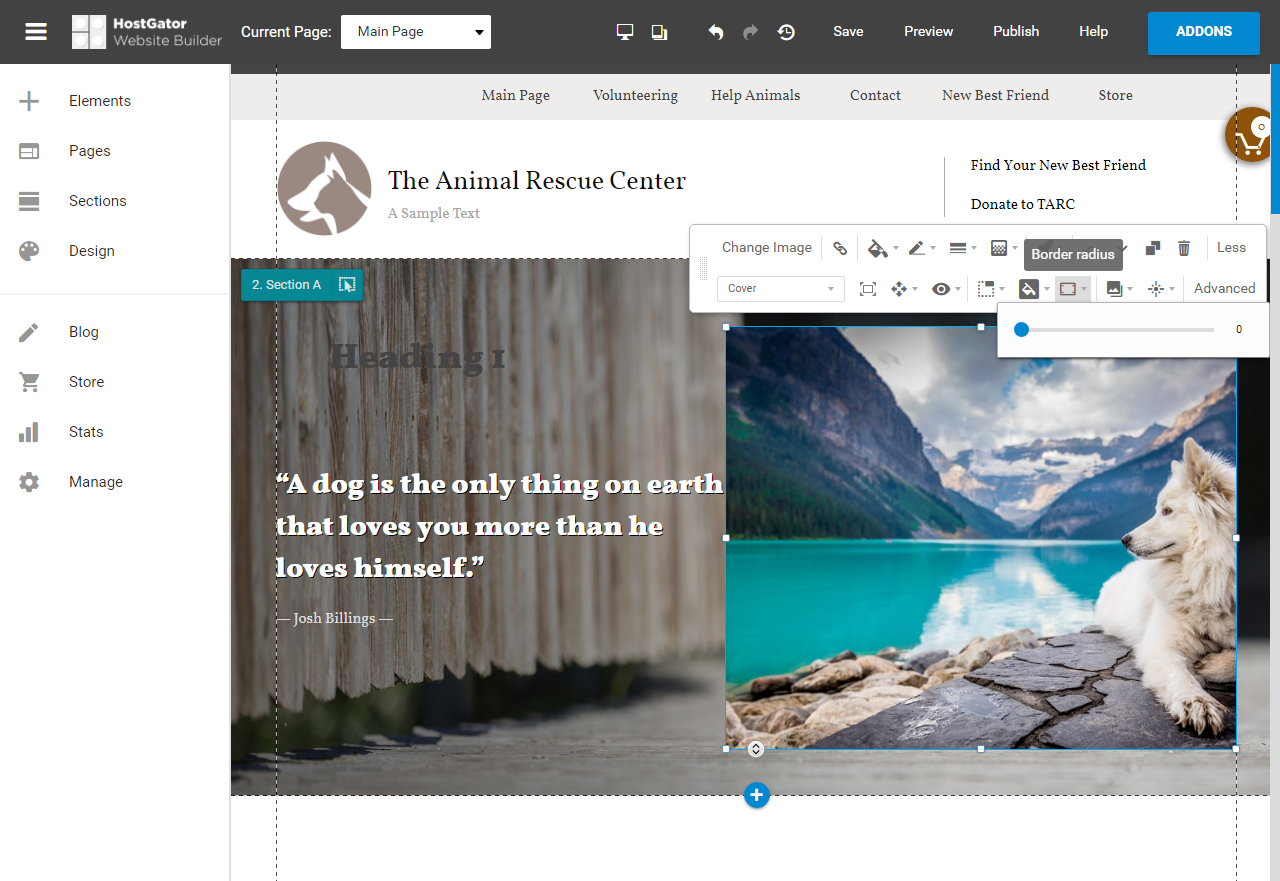Delete the image with the trash icon

[x=1184, y=248]
